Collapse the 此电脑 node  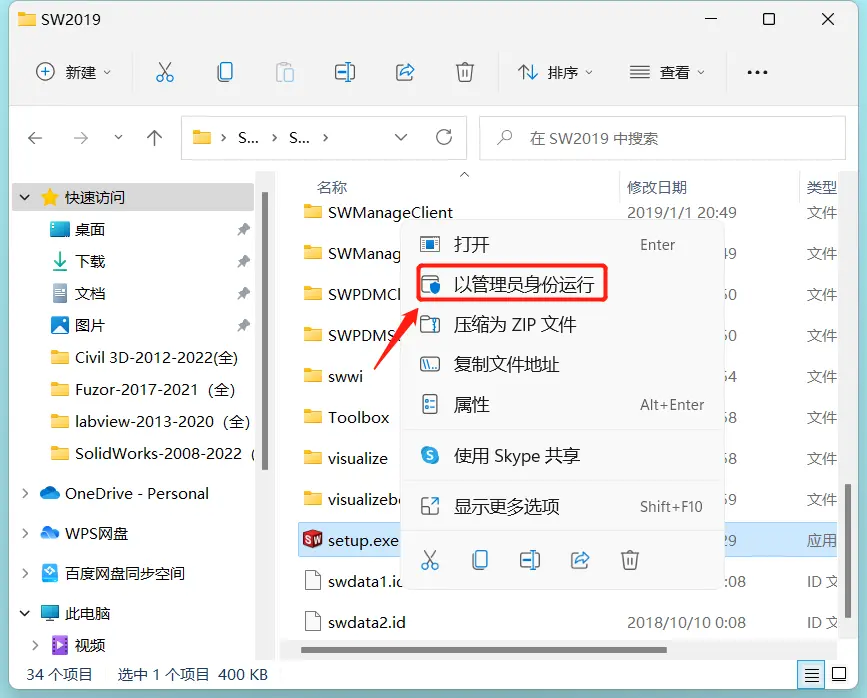25,613
